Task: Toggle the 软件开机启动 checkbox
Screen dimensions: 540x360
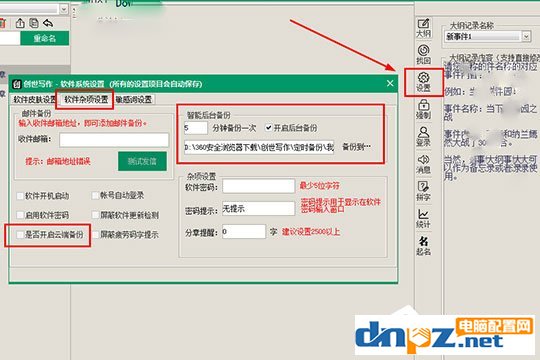Action: (20, 196)
